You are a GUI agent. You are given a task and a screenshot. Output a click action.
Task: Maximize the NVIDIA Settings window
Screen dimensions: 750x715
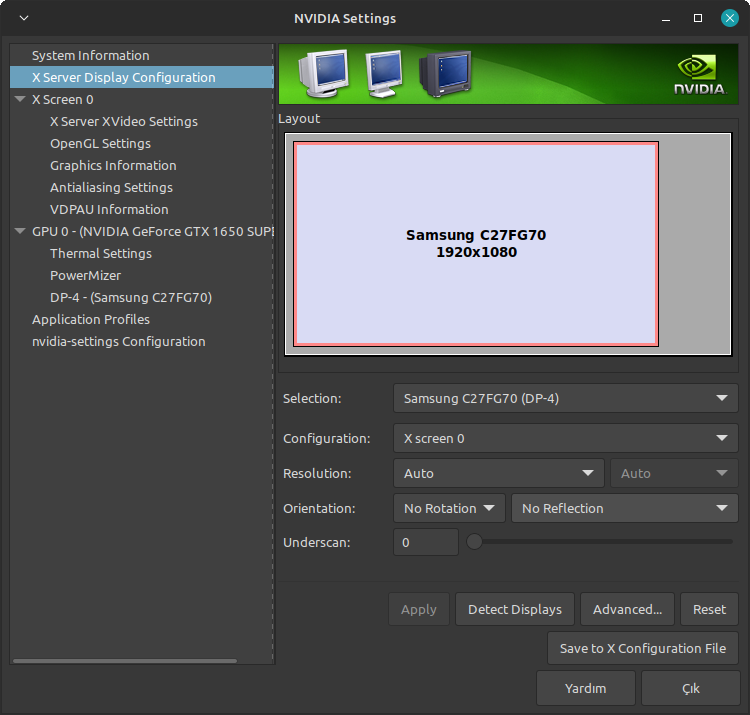coord(698,18)
